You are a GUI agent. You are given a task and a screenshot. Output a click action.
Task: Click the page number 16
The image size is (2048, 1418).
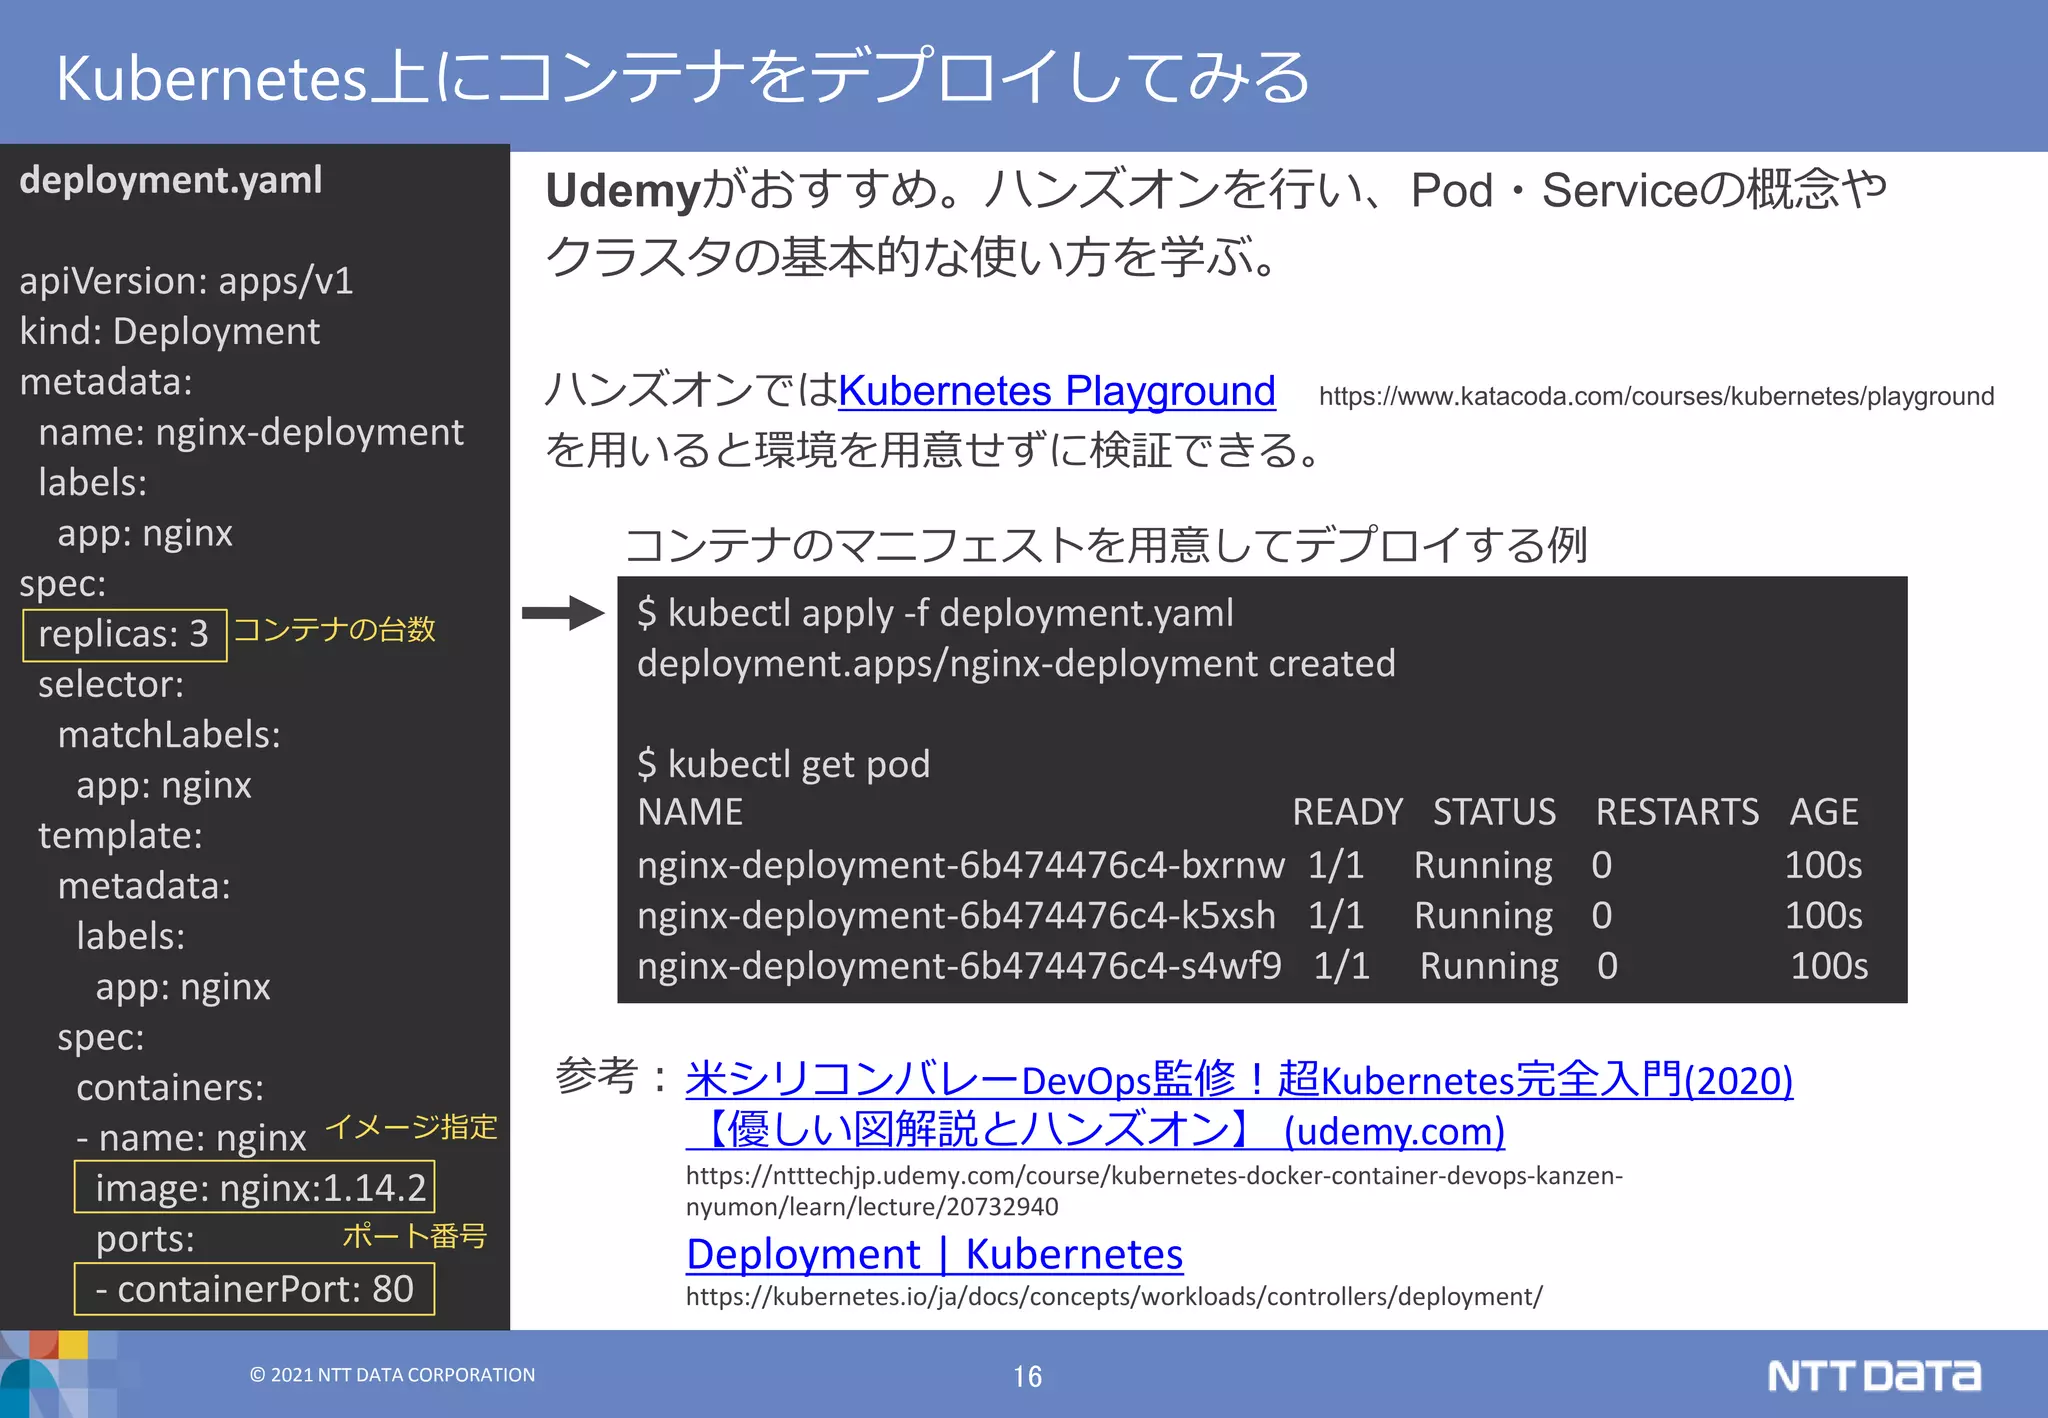coord(1027,1377)
